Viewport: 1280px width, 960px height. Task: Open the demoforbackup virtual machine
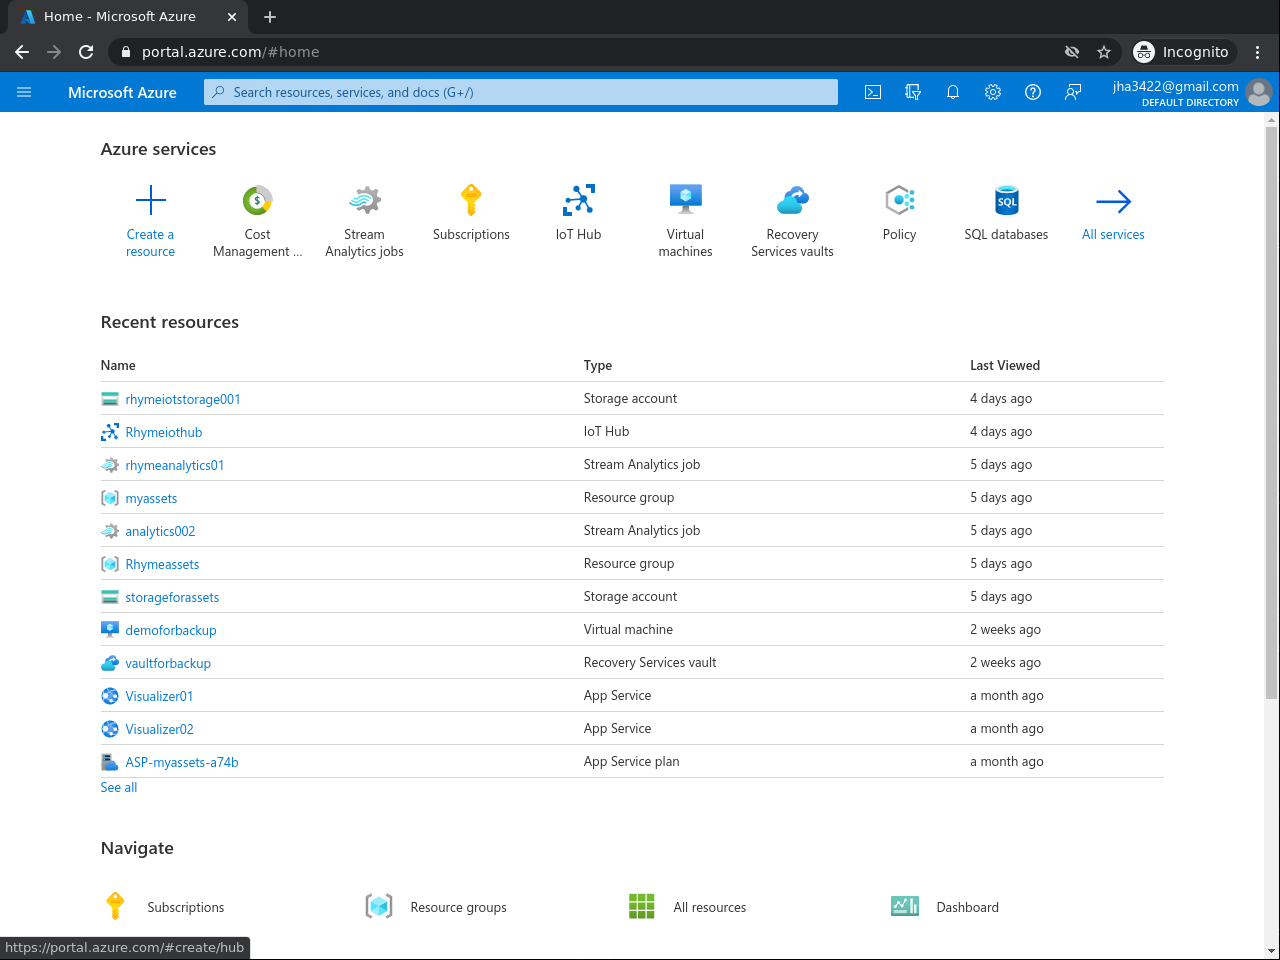coord(171,630)
